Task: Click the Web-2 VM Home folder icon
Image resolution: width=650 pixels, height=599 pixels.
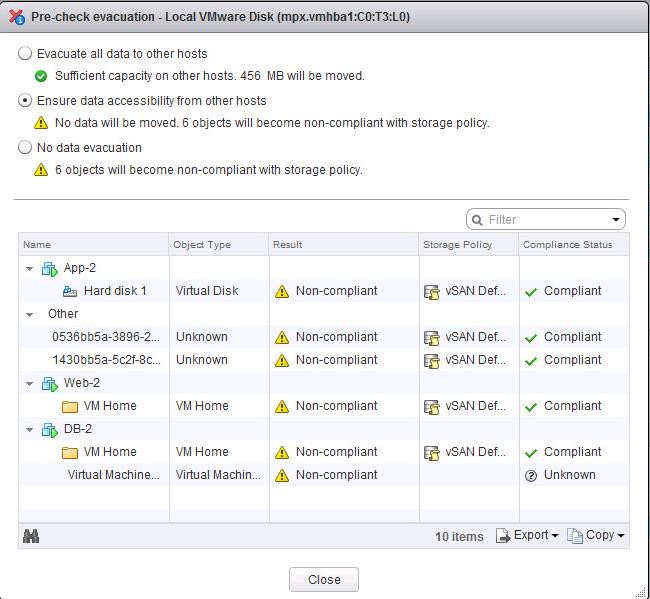Action: pyautogui.click(x=70, y=407)
